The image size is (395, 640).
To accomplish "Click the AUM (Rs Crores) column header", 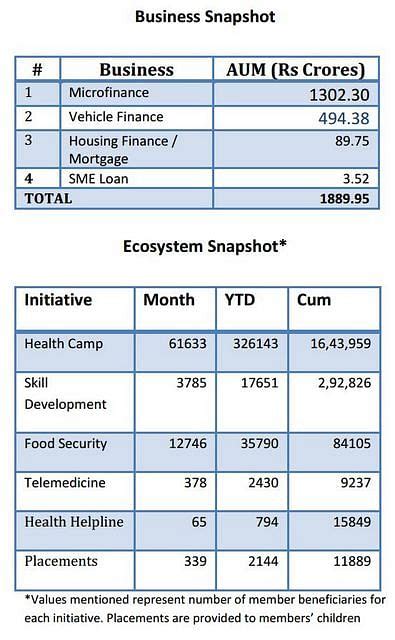I will (x=295, y=70).
